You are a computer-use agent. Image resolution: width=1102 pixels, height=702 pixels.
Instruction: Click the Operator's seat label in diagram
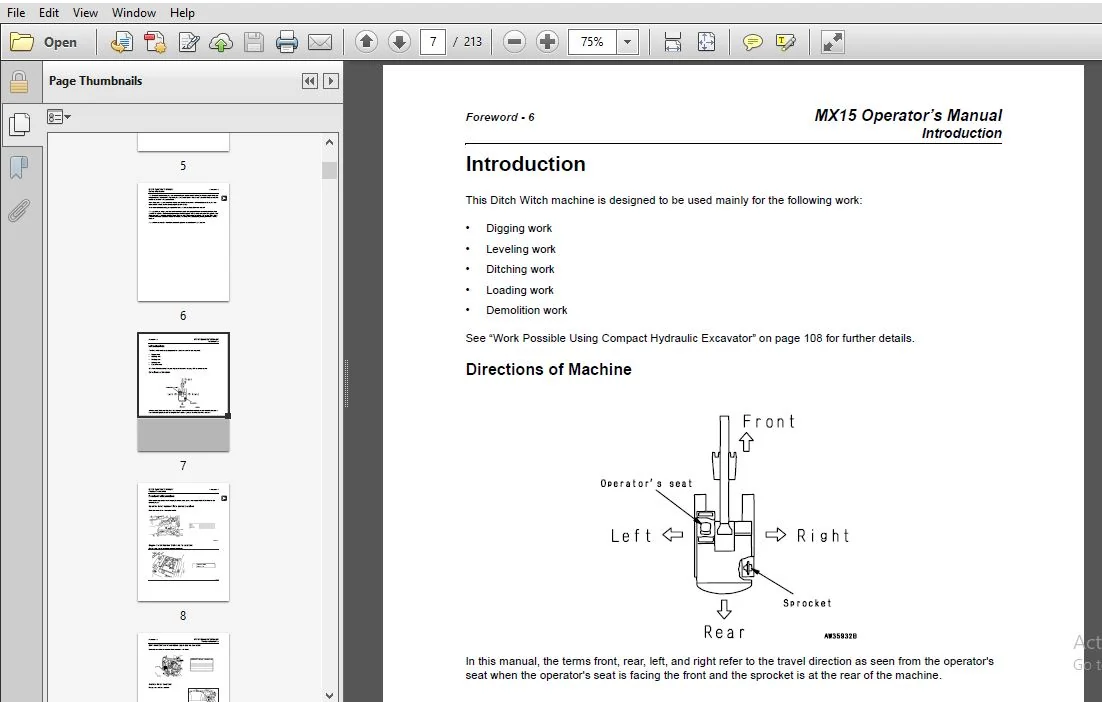coord(646,483)
